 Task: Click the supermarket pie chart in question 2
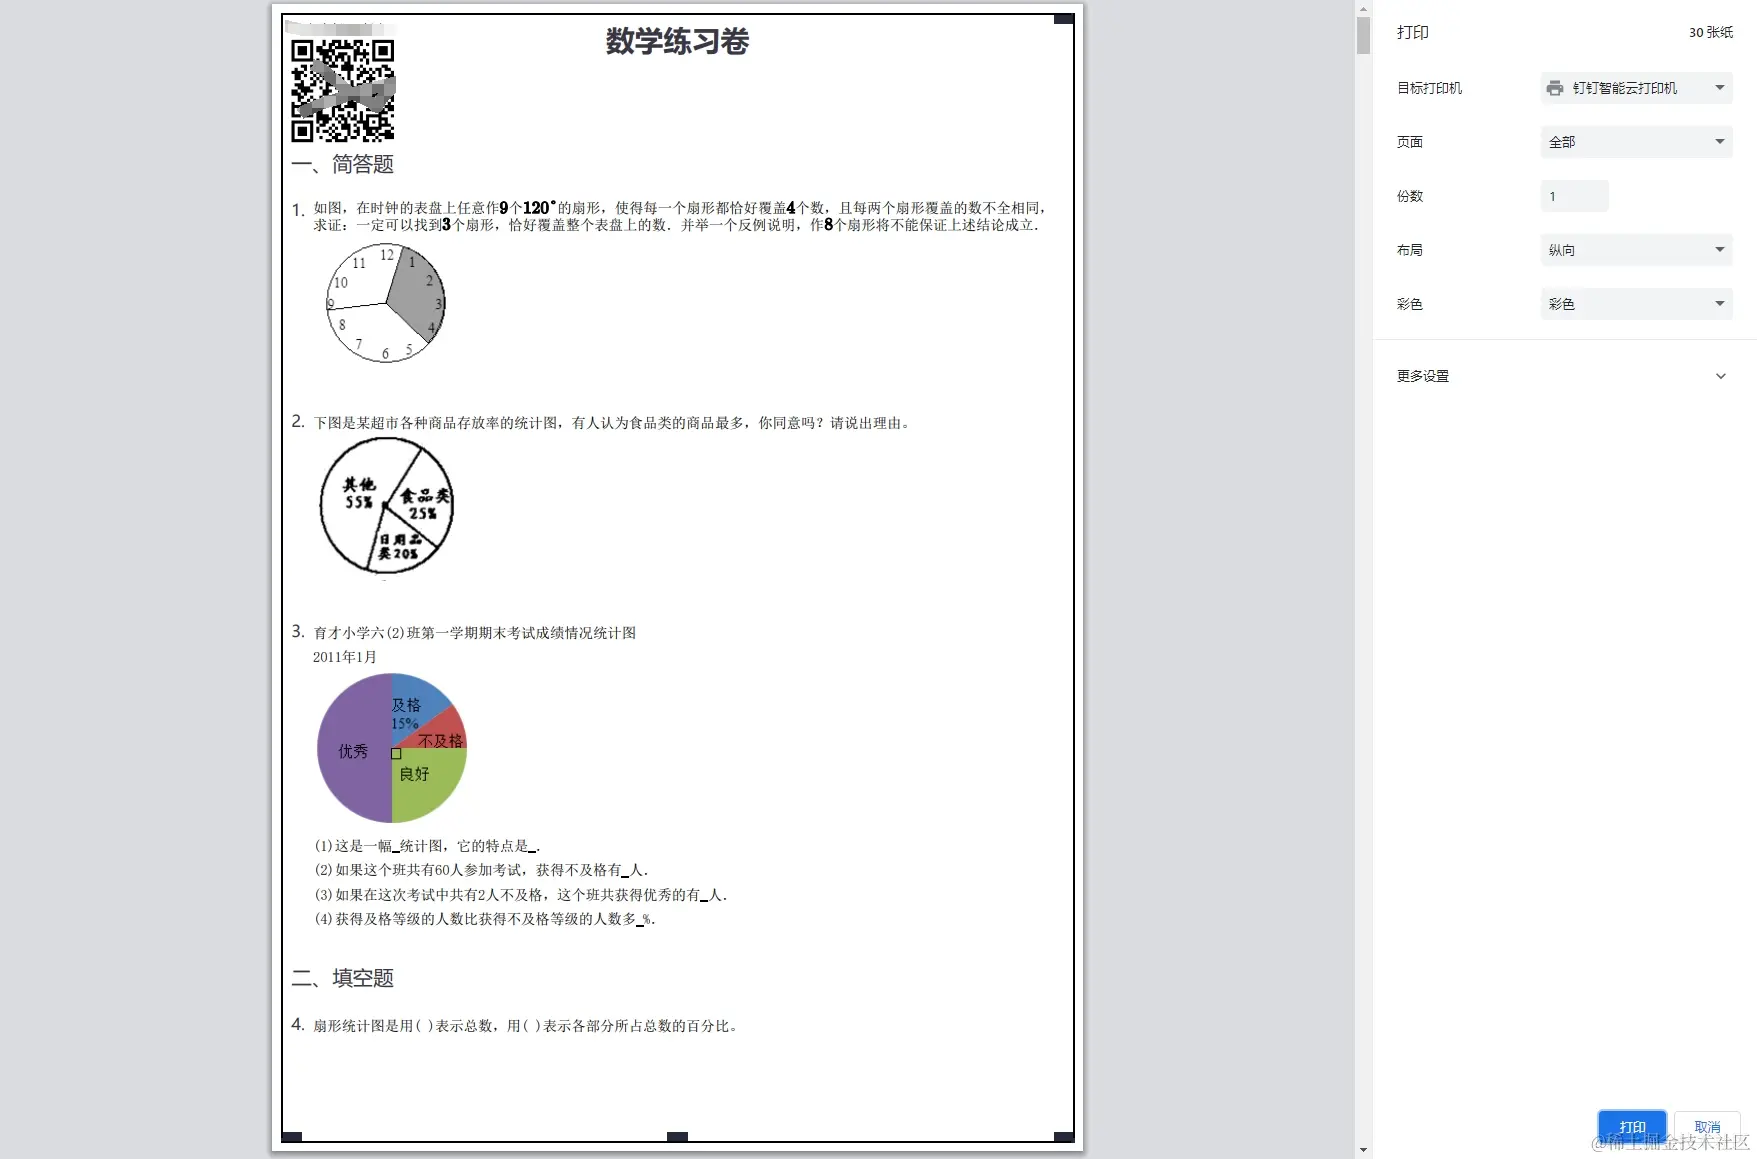coord(386,507)
